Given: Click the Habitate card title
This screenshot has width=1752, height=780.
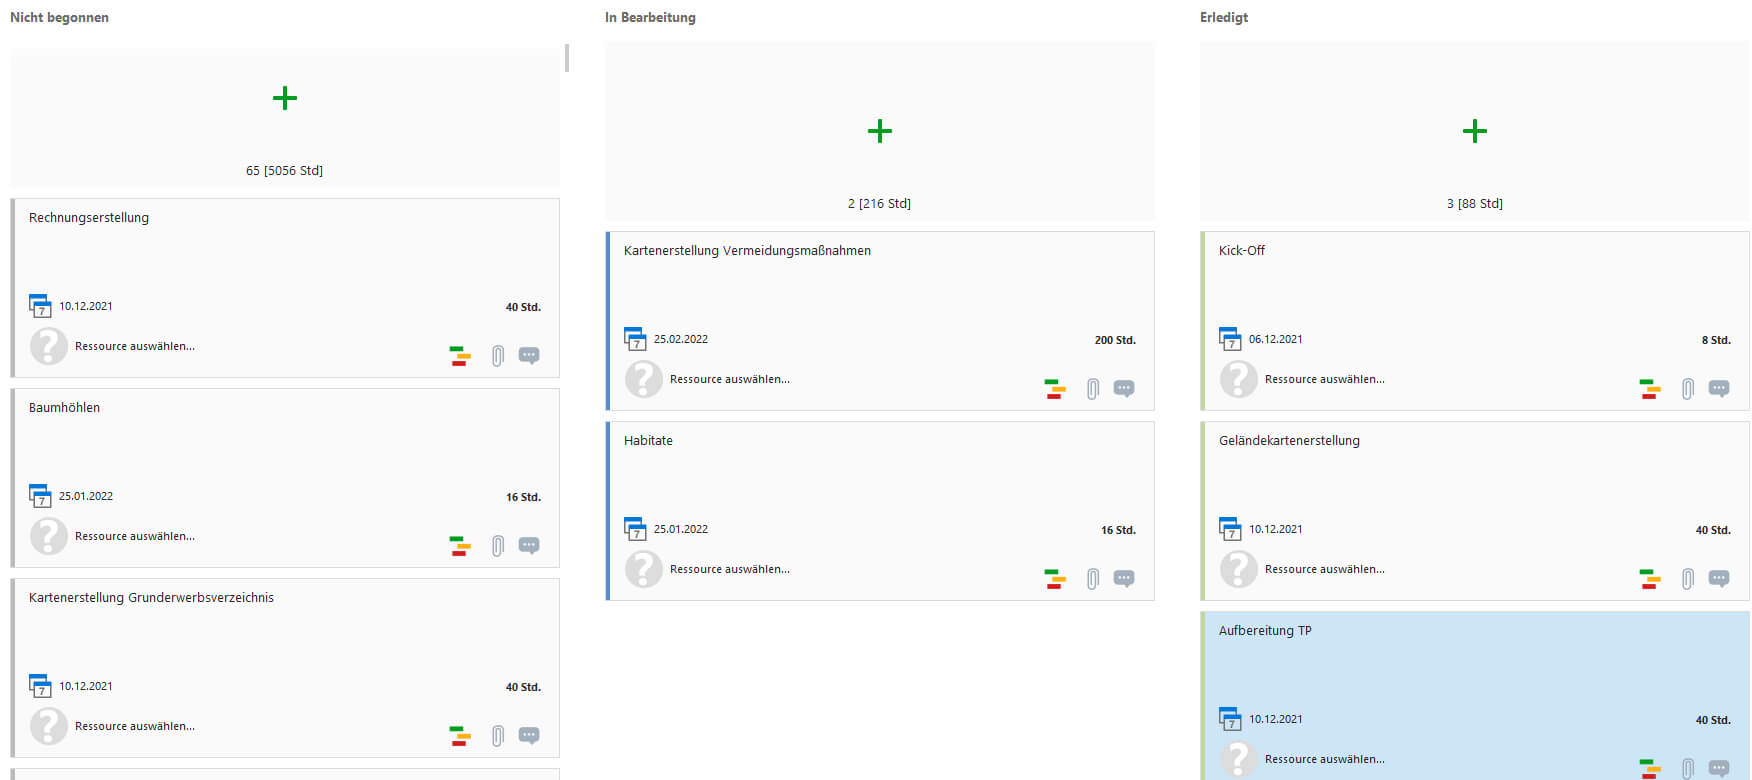Looking at the screenshot, I should click(648, 441).
